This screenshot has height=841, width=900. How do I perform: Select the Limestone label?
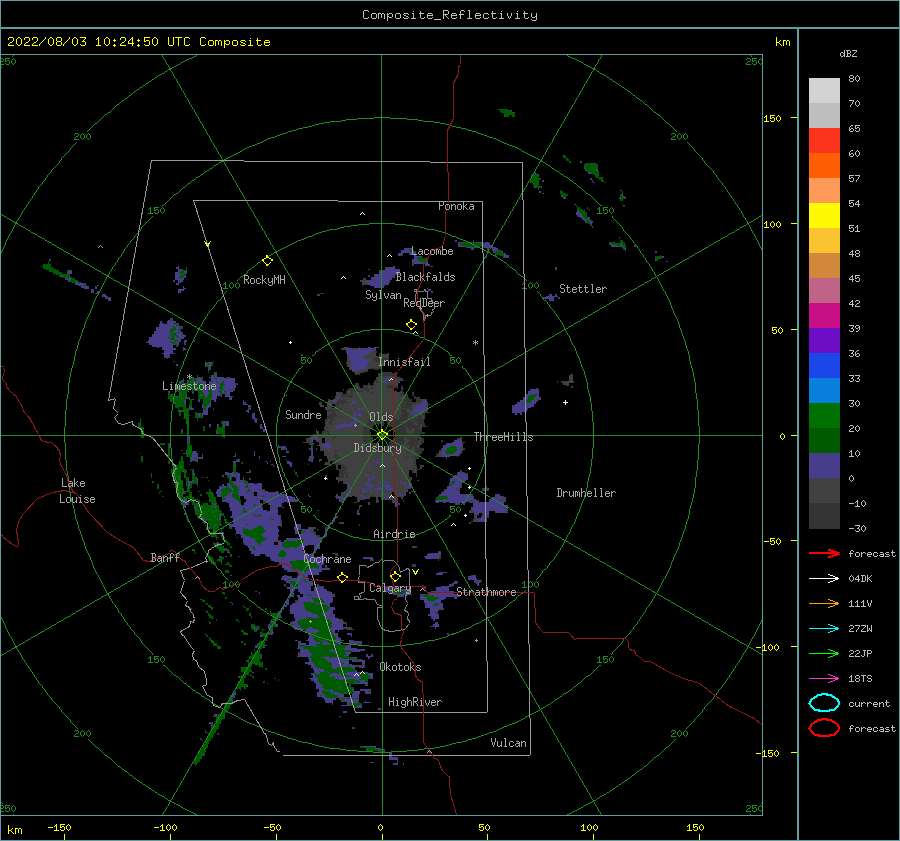[x=189, y=386]
